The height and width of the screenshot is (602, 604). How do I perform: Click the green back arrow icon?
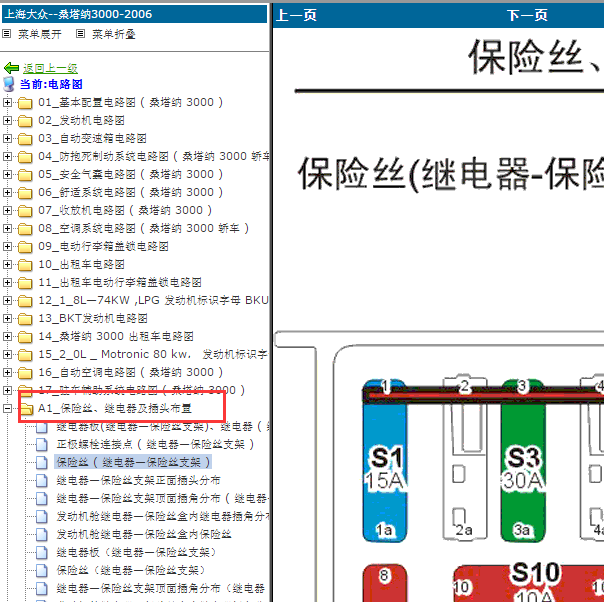[11, 68]
